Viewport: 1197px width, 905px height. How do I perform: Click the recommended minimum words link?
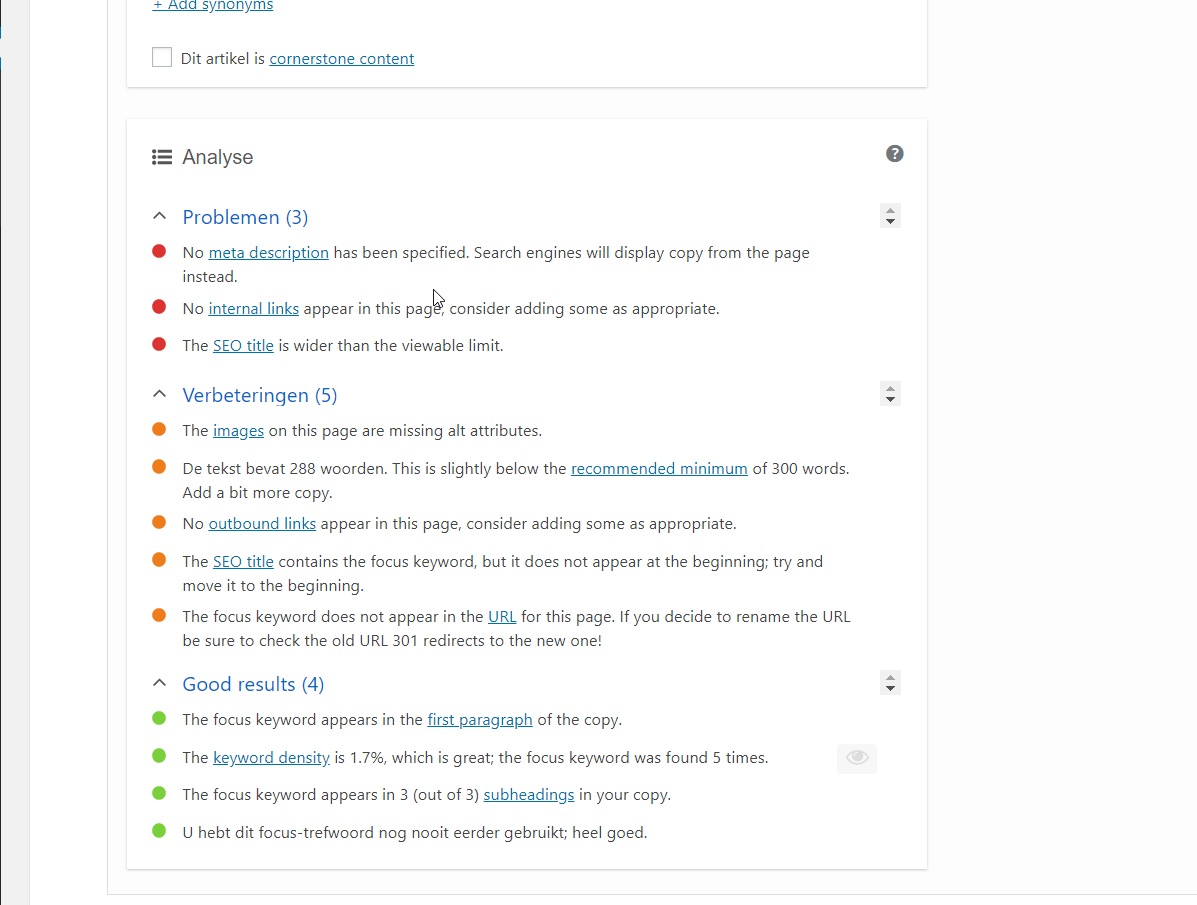(659, 468)
